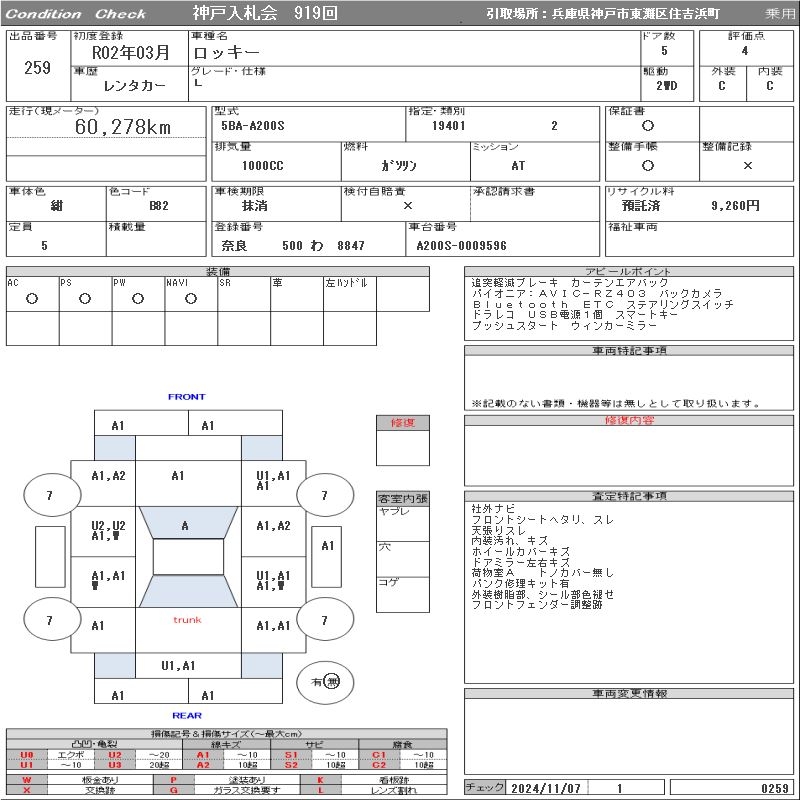
Task: Select first registration date R02年03月
Action: (130, 53)
